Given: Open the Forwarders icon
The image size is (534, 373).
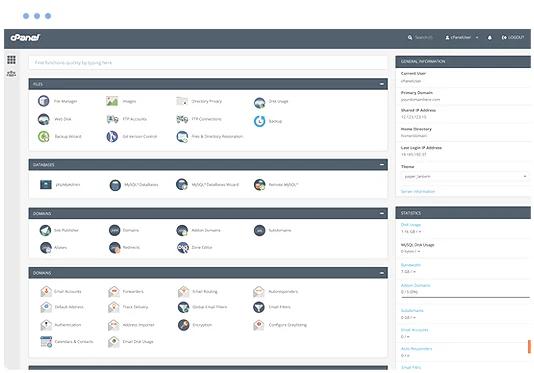Looking at the screenshot, I should tap(114, 291).
